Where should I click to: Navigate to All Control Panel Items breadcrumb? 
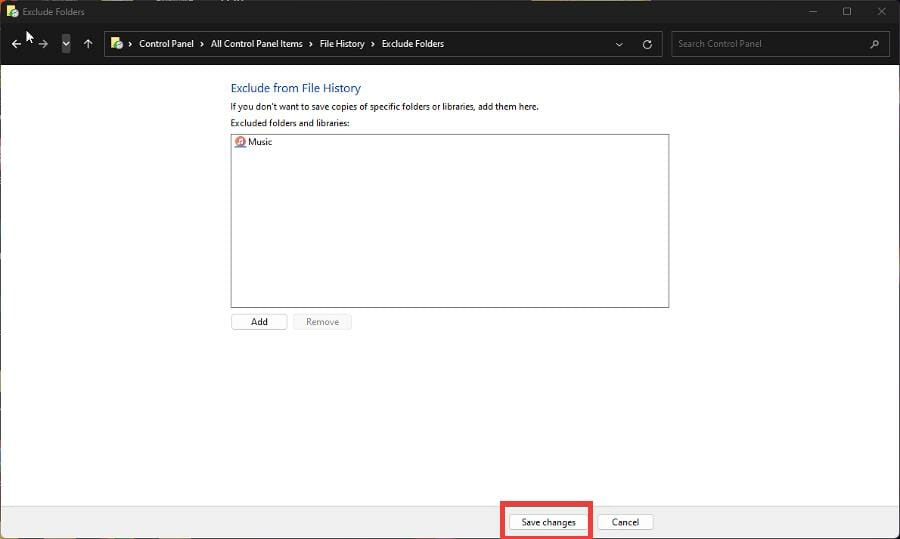pyautogui.click(x=256, y=44)
